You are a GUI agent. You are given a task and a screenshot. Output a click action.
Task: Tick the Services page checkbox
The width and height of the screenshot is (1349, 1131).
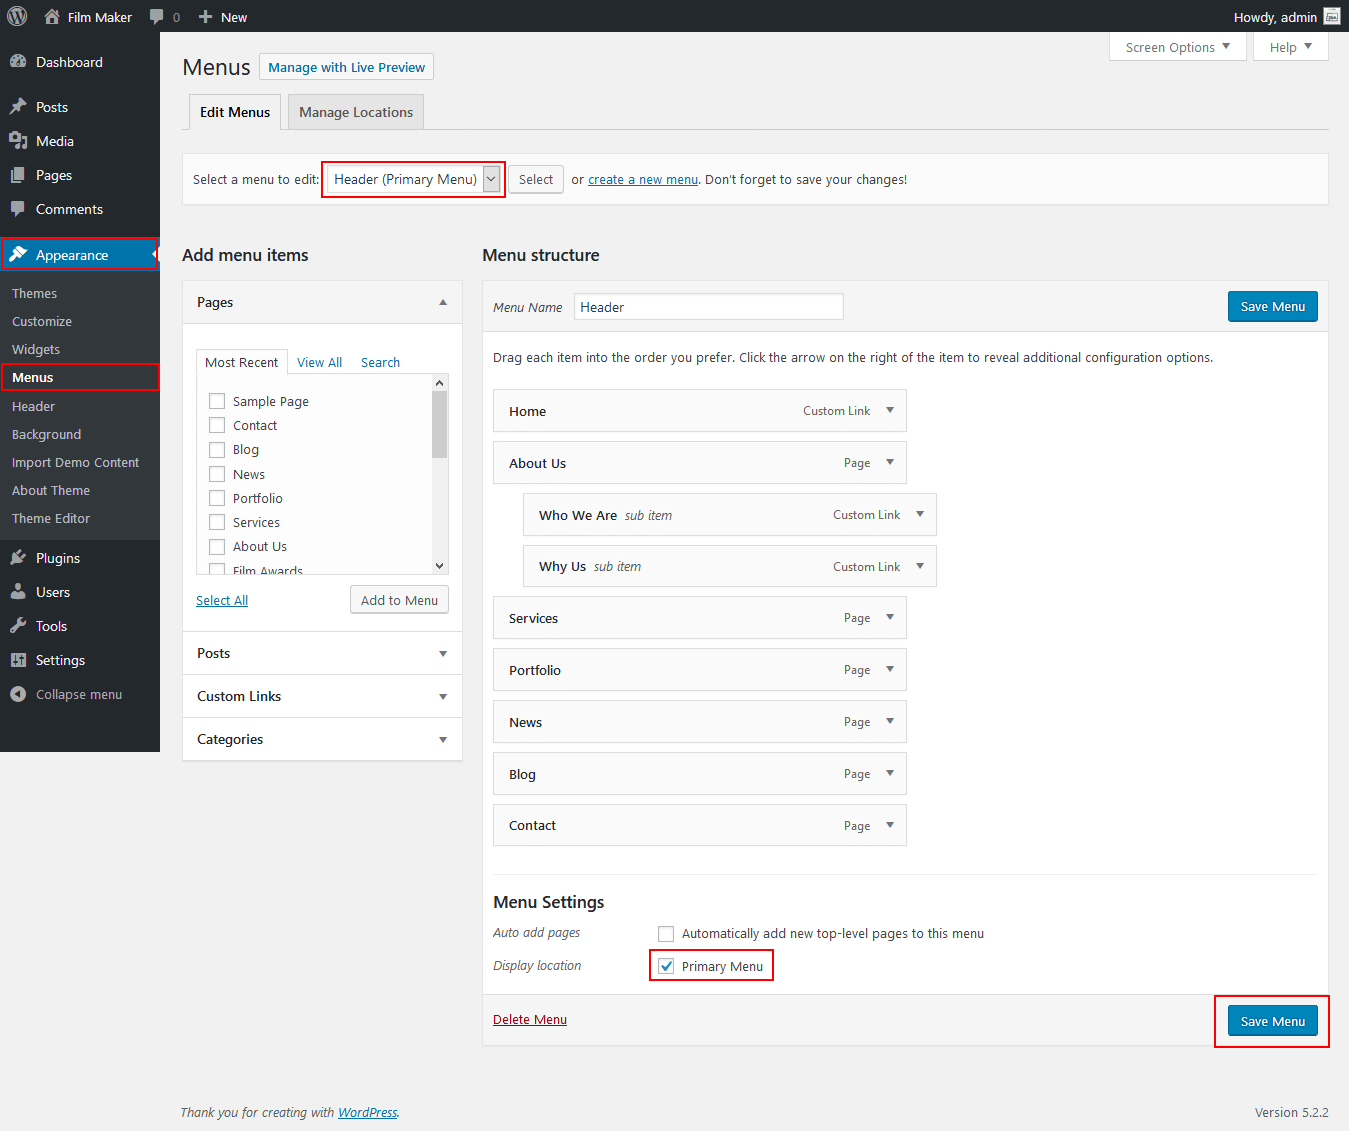(x=217, y=522)
